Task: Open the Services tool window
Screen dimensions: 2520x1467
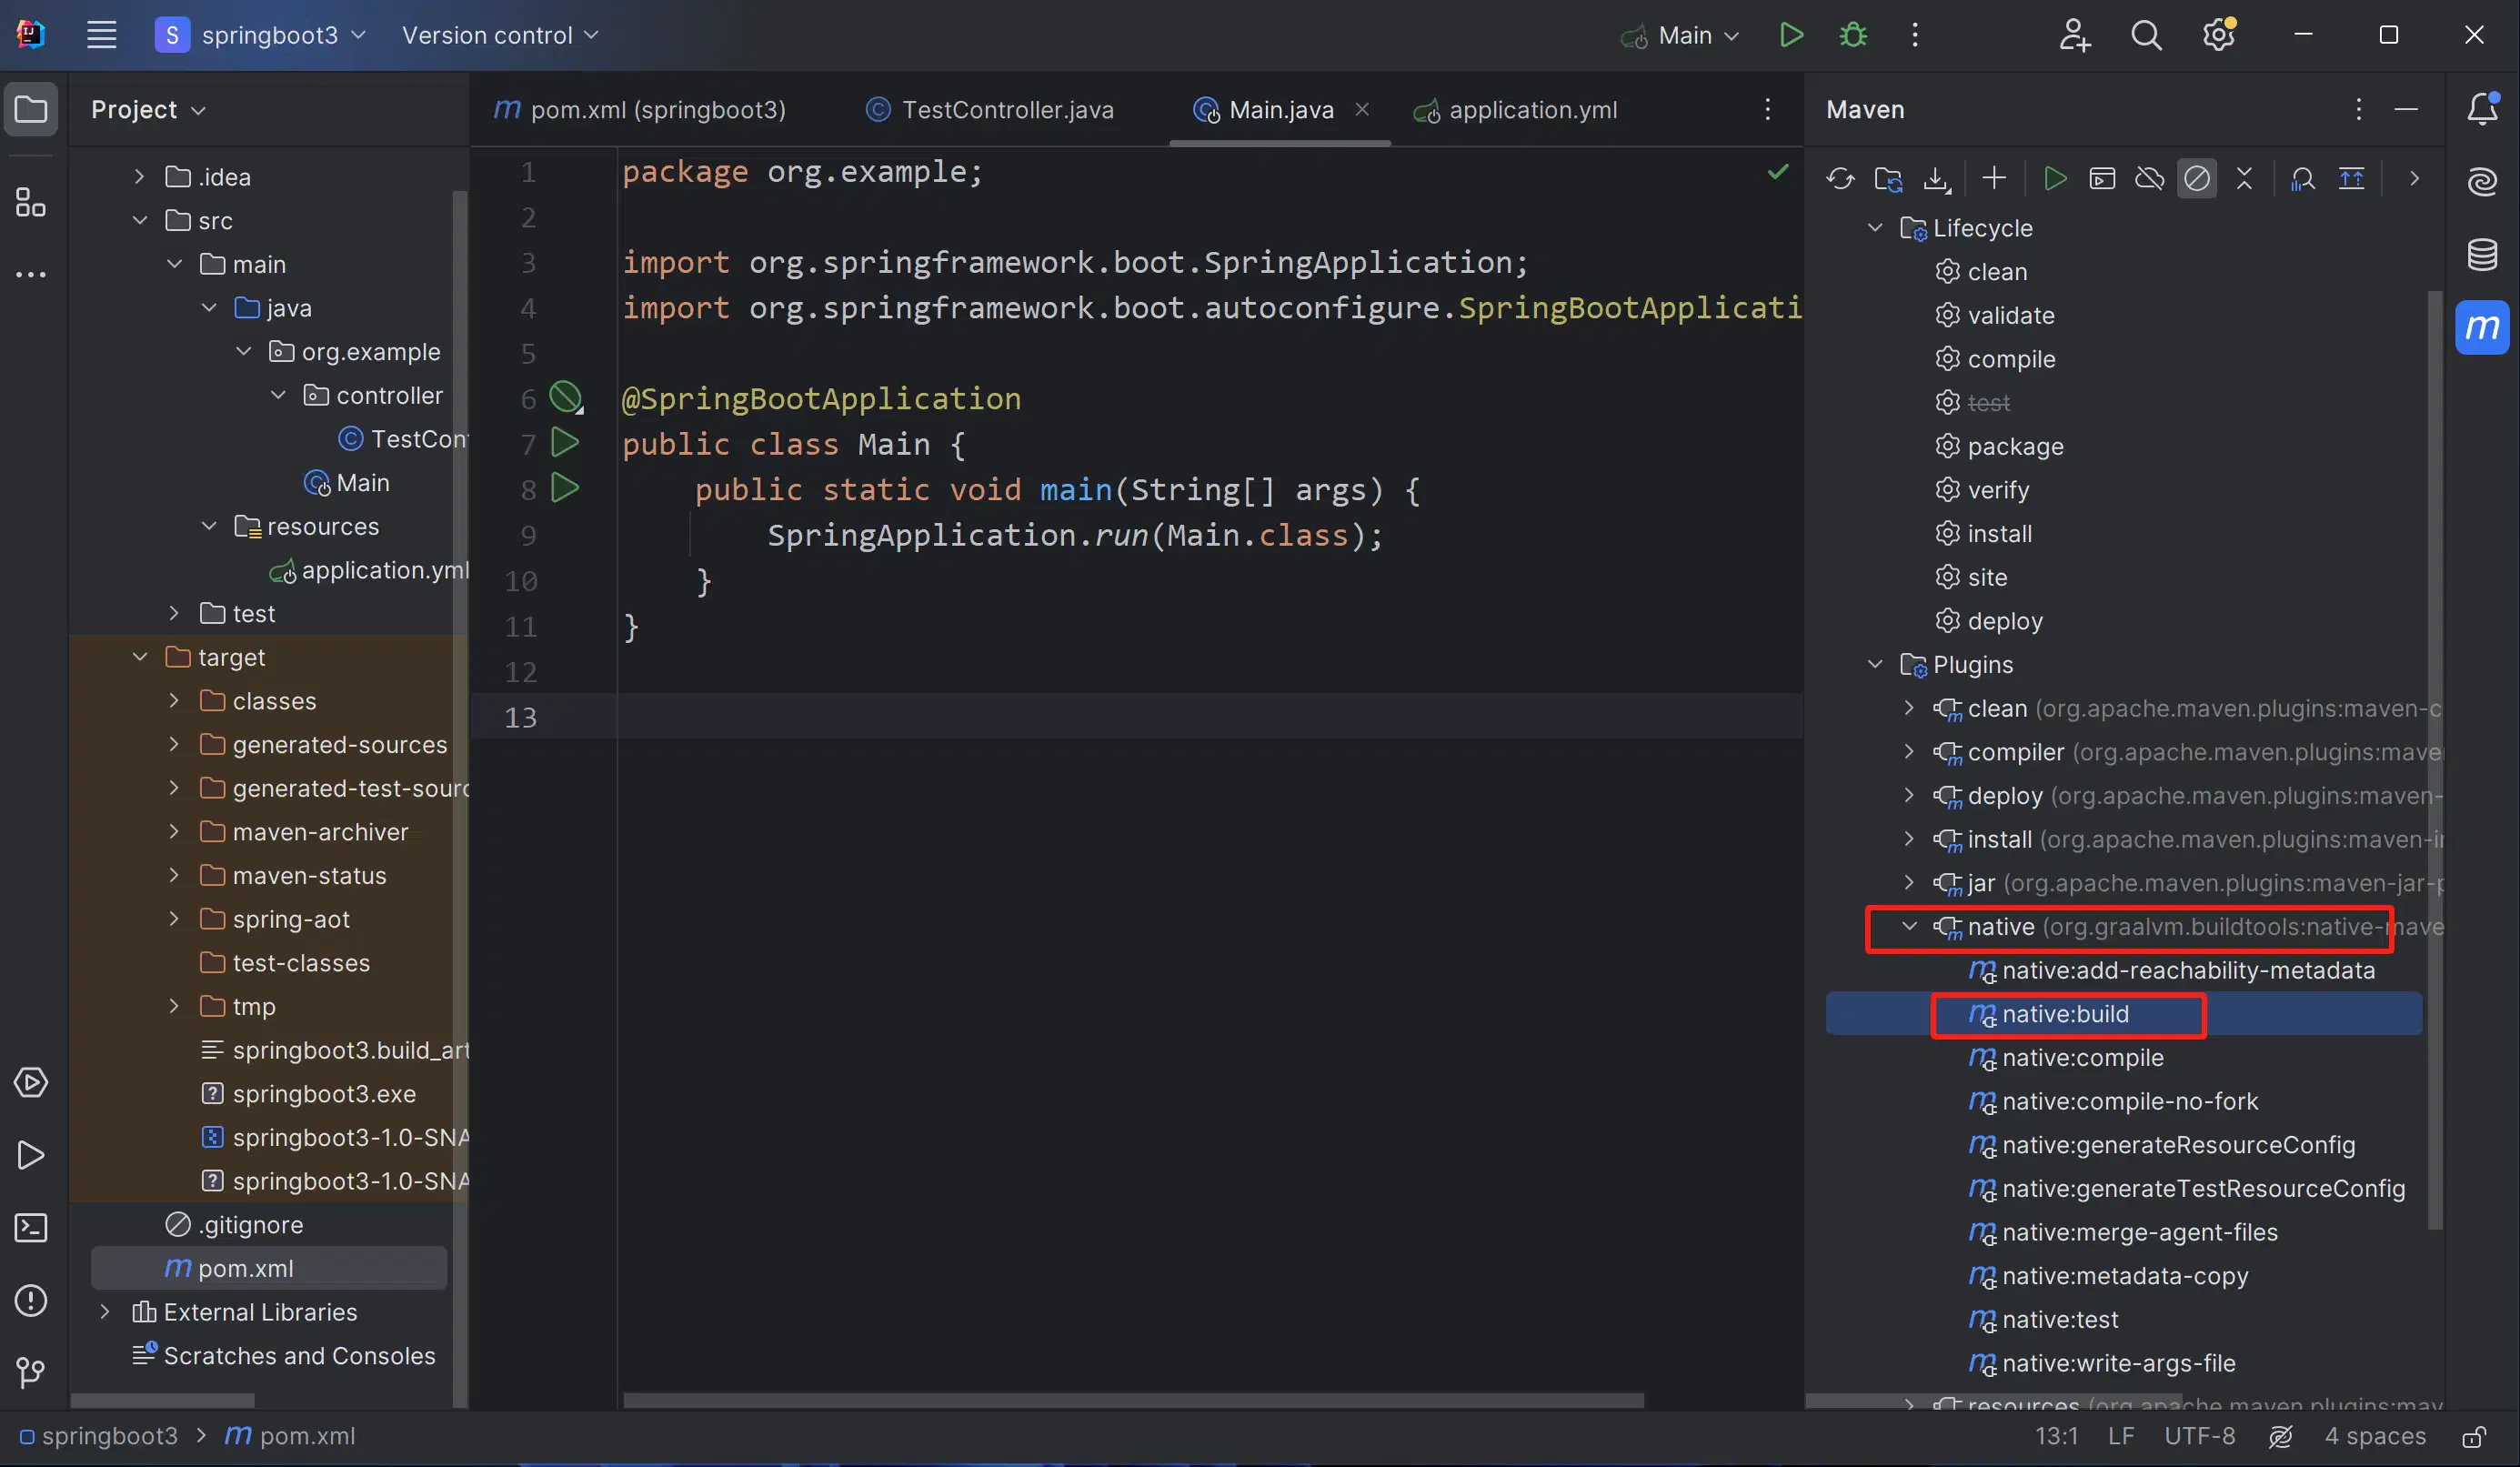Action: (31, 1082)
